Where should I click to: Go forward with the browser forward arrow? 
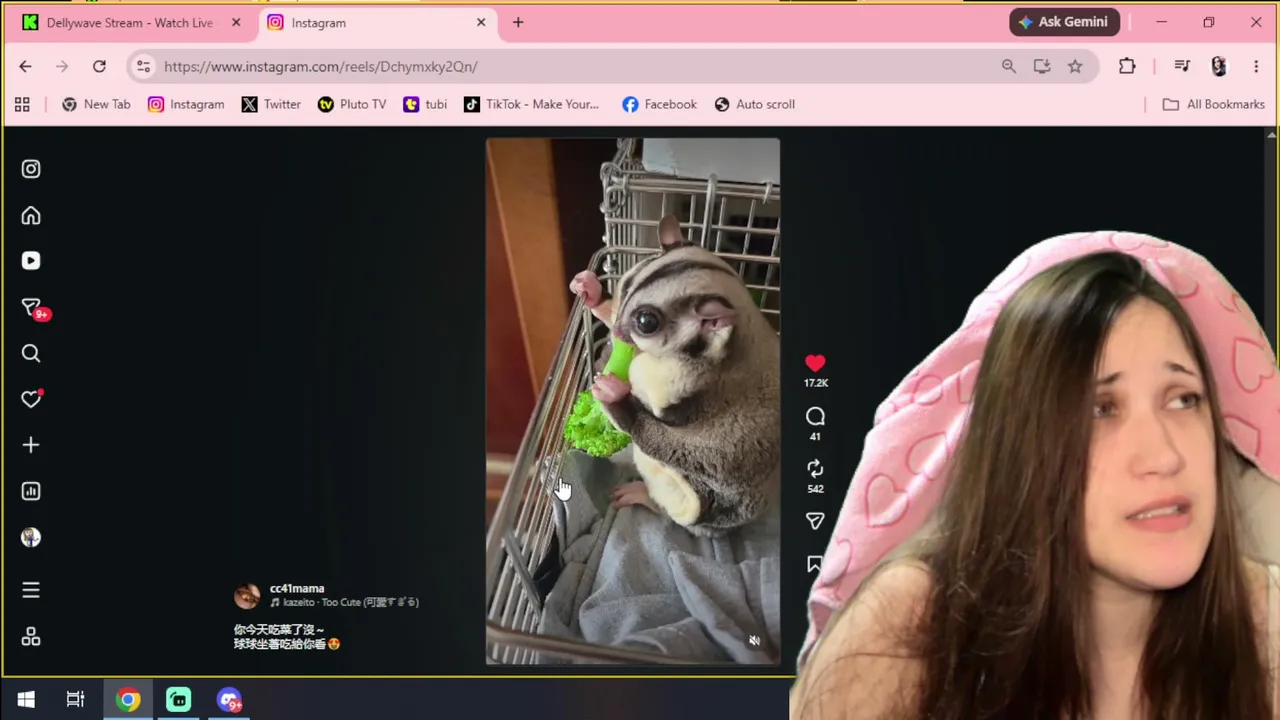[62, 66]
